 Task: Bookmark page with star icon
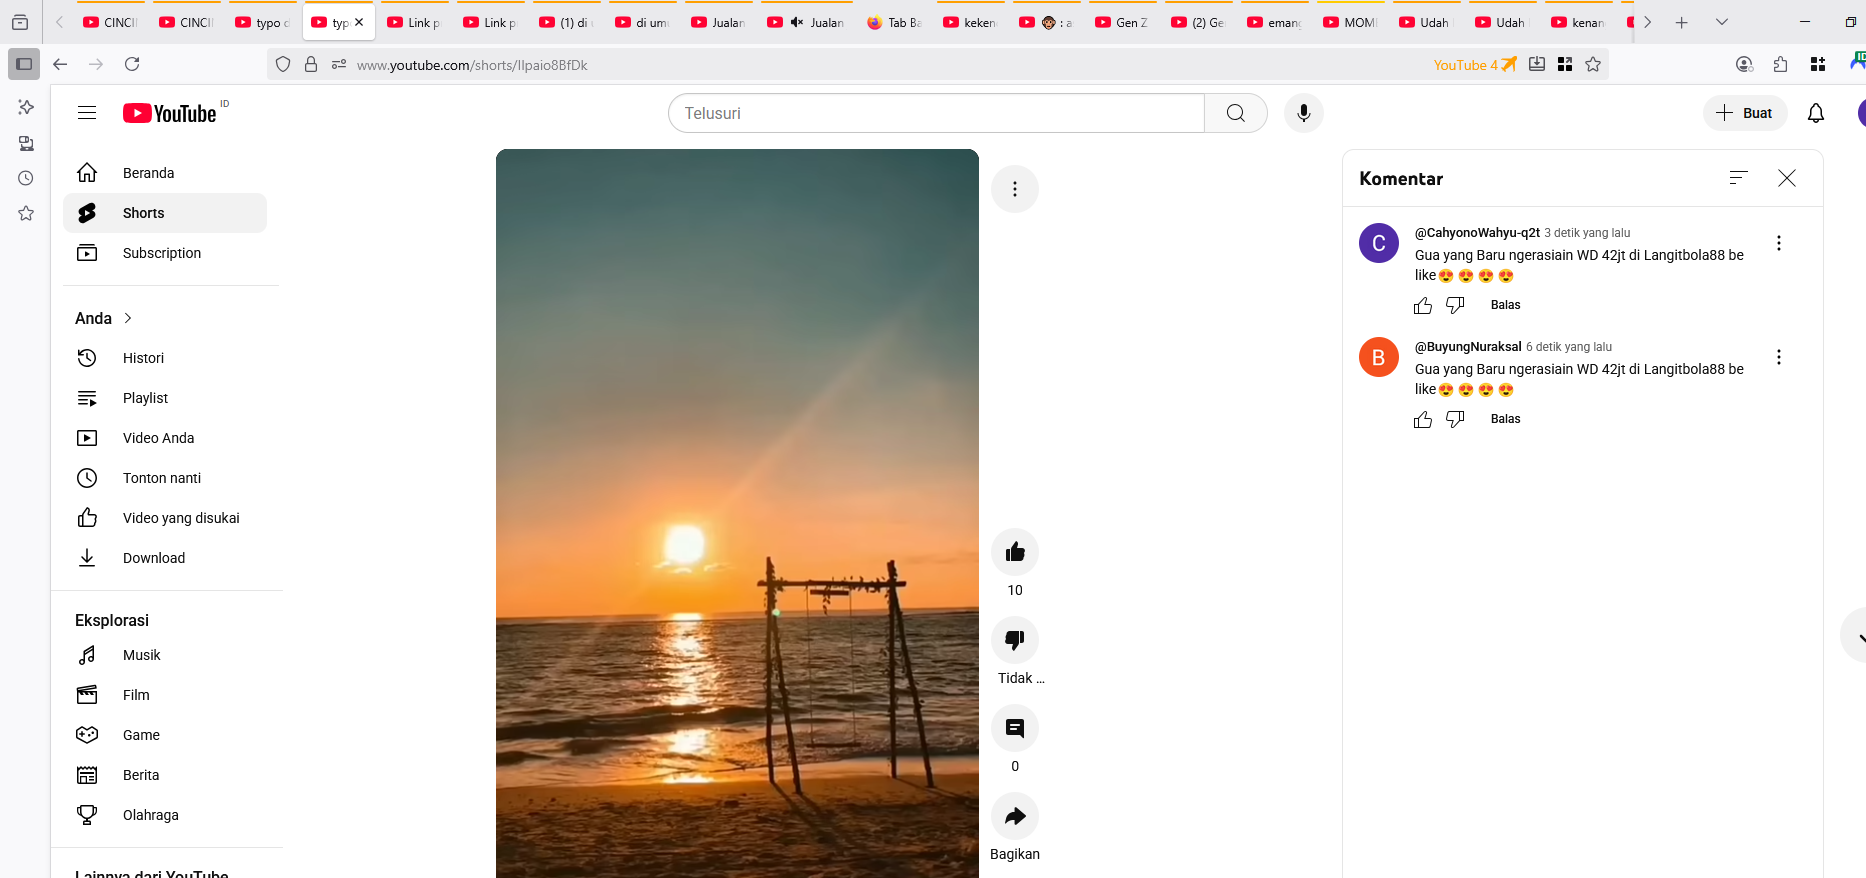pyautogui.click(x=1593, y=64)
